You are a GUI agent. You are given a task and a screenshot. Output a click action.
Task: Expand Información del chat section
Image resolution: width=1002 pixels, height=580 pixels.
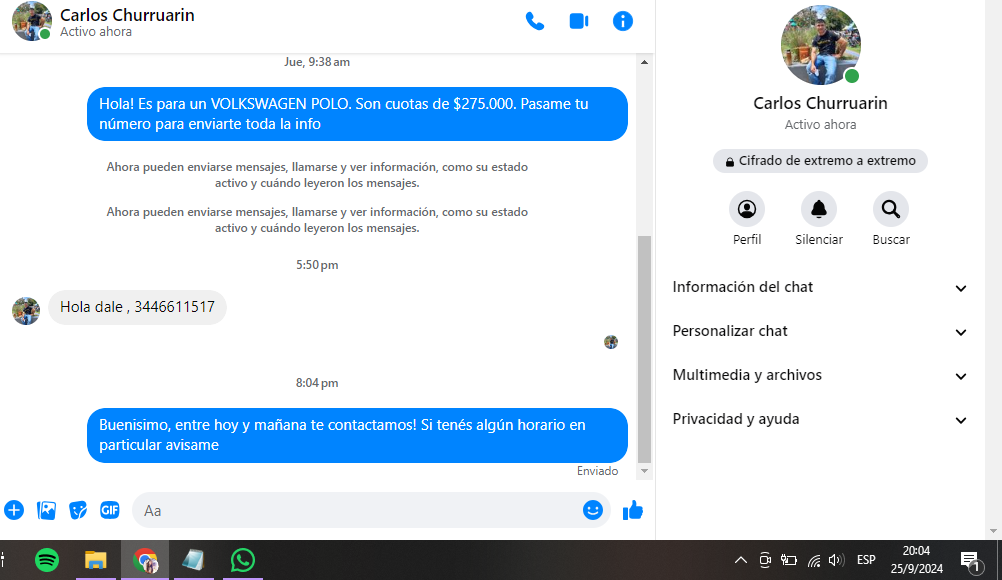[820, 287]
